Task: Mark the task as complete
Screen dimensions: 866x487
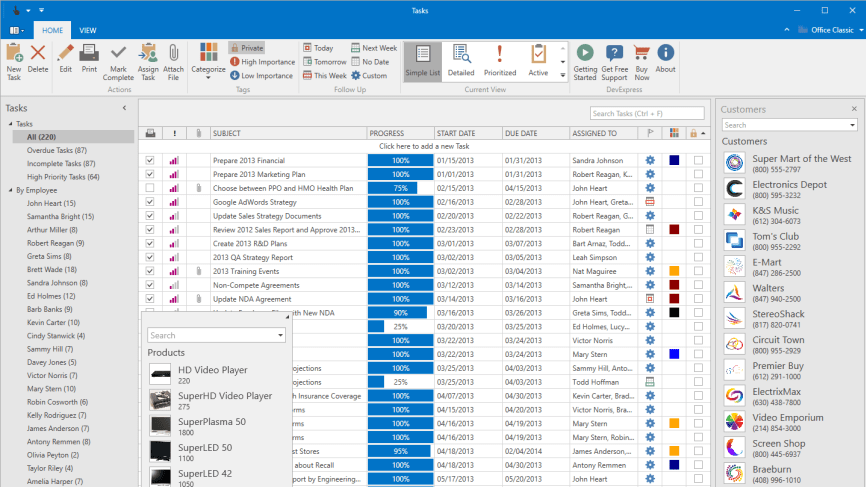Action: coord(118,62)
